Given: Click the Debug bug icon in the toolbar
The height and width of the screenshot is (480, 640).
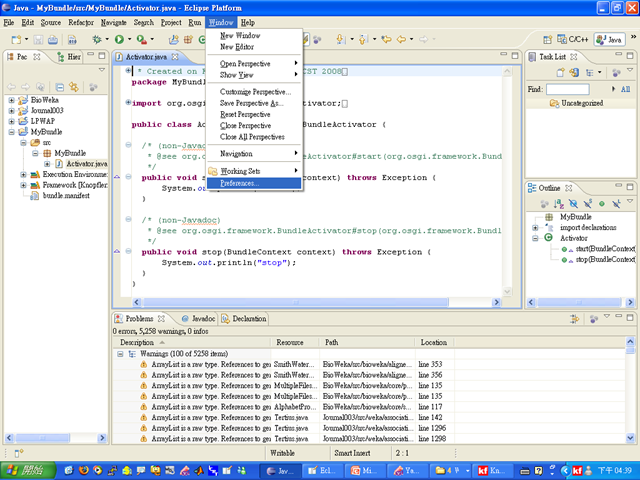Looking at the screenshot, I should (x=96, y=39).
